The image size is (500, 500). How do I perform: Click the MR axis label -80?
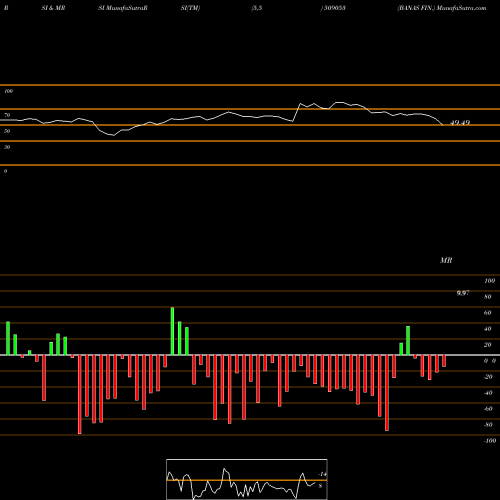click(488, 425)
